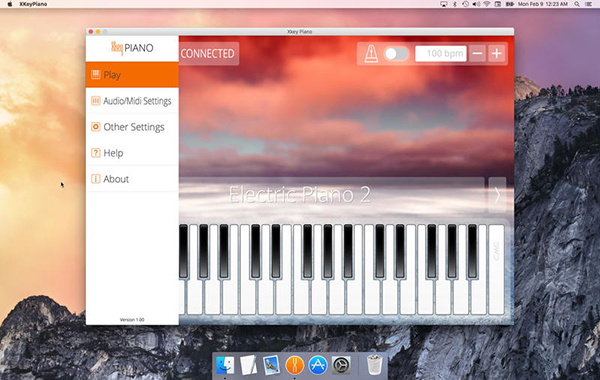The width and height of the screenshot is (600, 380).
Task: Click the question mark icon beside Help
Action: click(96, 153)
